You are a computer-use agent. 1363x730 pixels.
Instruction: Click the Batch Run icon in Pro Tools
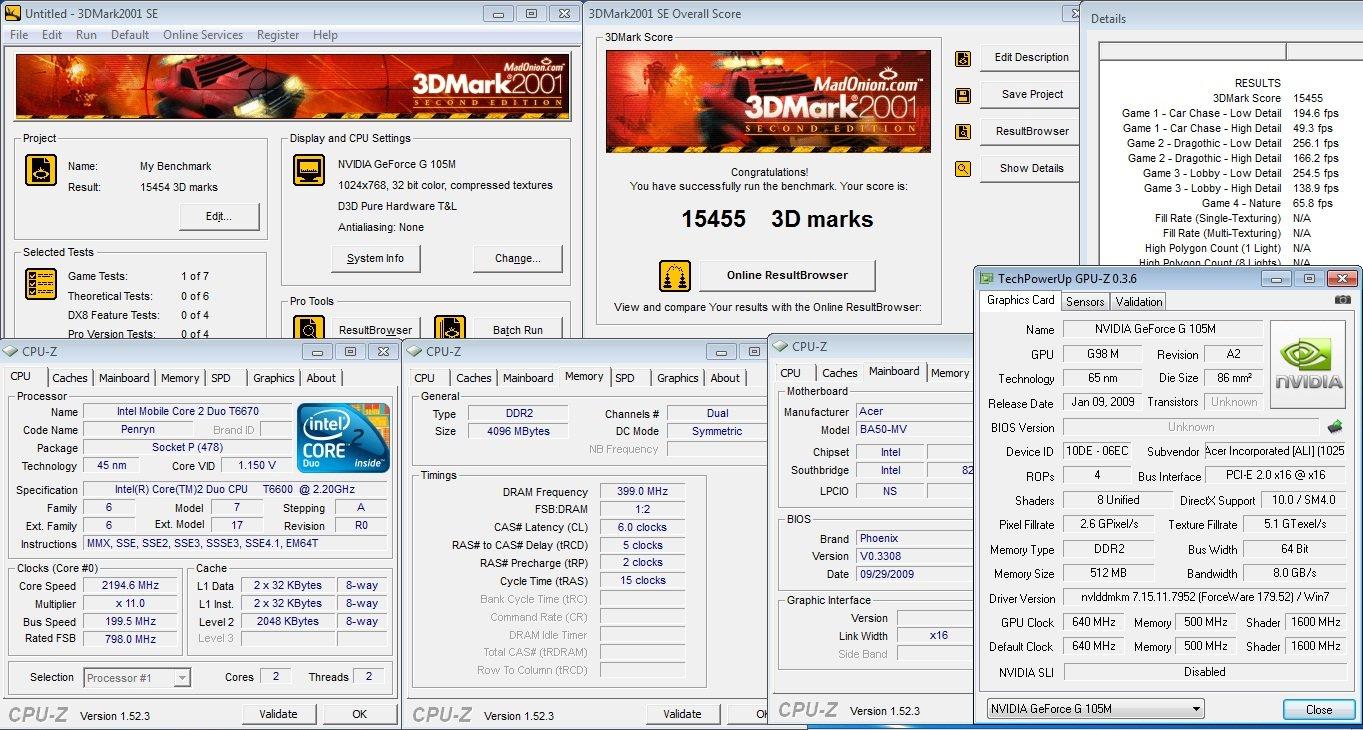point(449,327)
